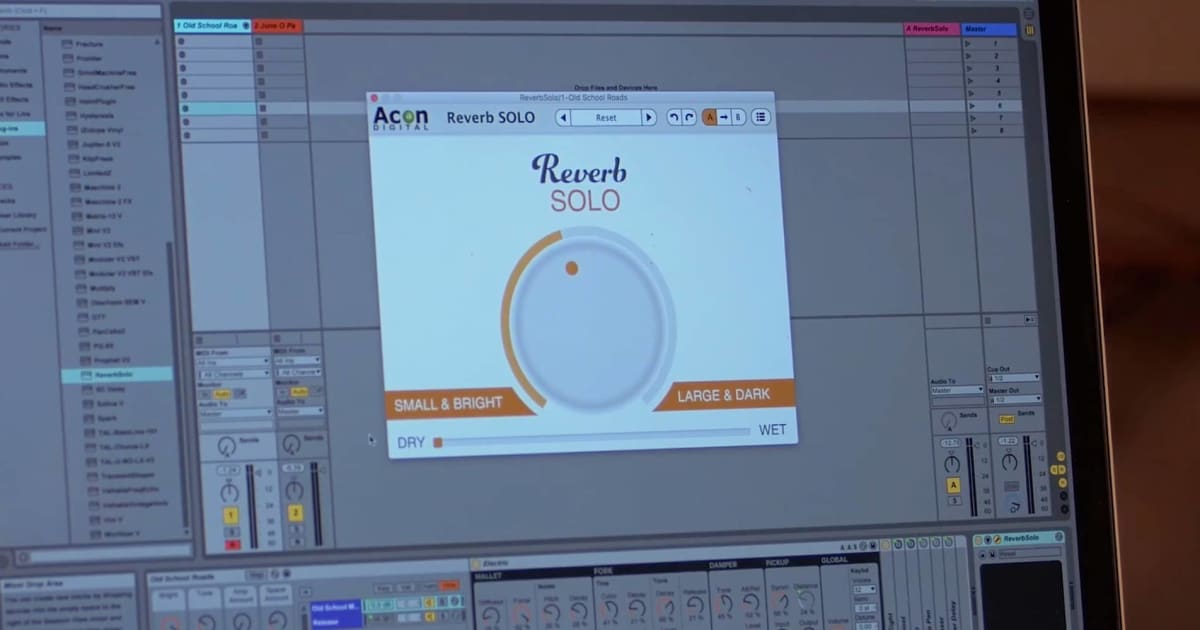Click the redo arrow in Reverb SOLO header
The height and width of the screenshot is (630, 1200).
pyautogui.click(x=689, y=116)
